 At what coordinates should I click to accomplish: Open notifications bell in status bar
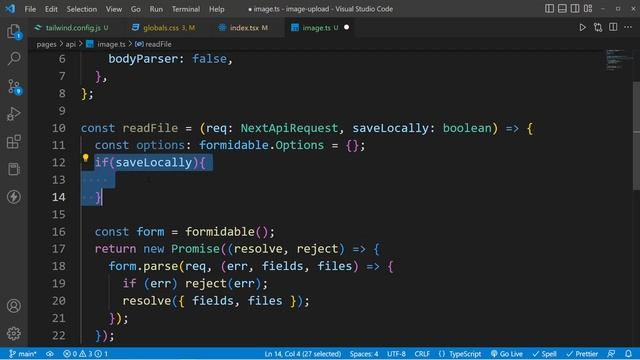pos(629,353)
